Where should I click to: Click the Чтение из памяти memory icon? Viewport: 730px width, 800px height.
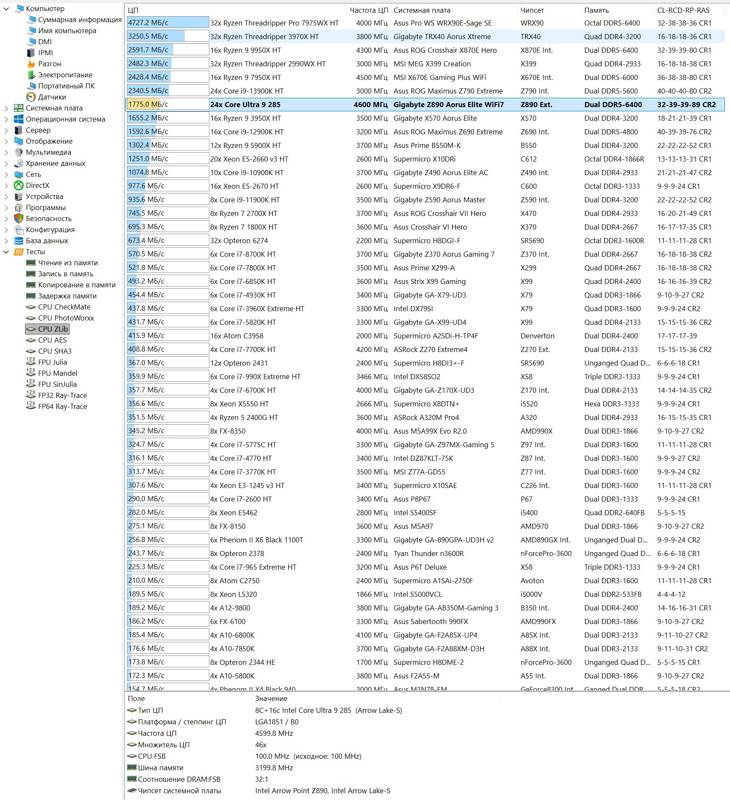(x=31, y=262)
